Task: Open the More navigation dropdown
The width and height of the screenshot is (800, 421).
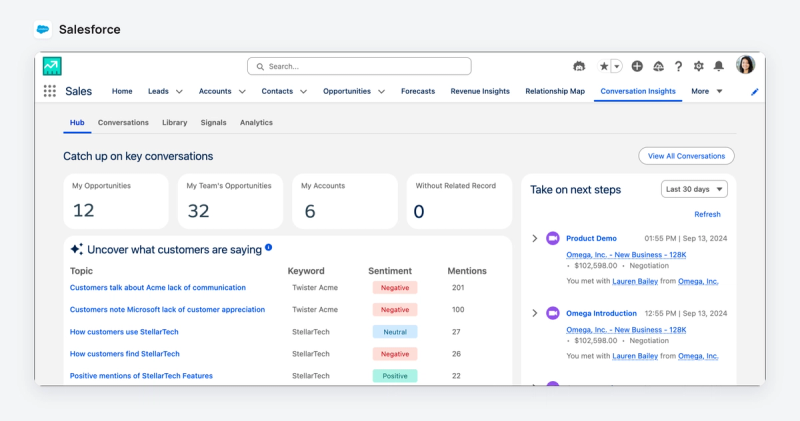Action: pos(707,91)
